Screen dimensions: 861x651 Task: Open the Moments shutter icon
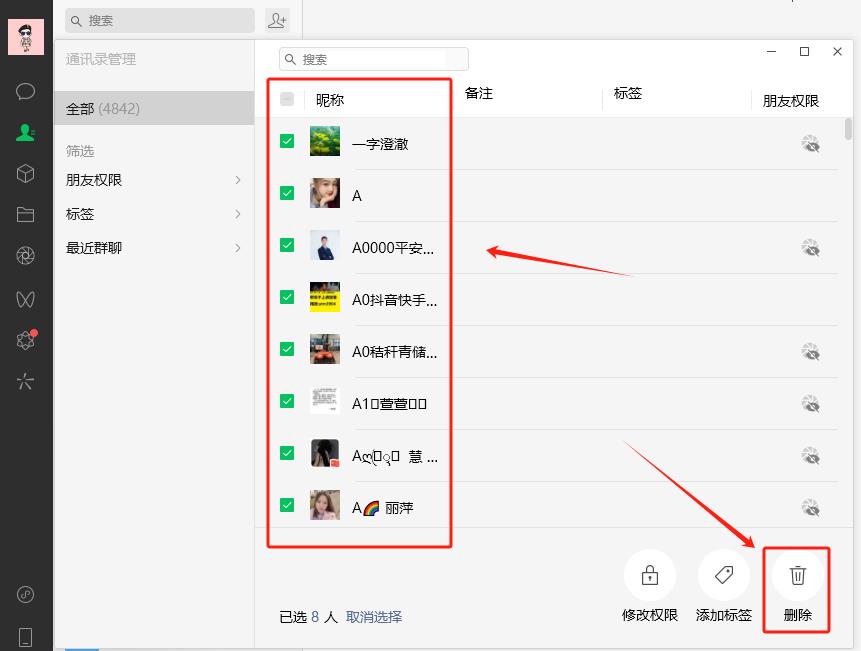[x=25, y=255]
